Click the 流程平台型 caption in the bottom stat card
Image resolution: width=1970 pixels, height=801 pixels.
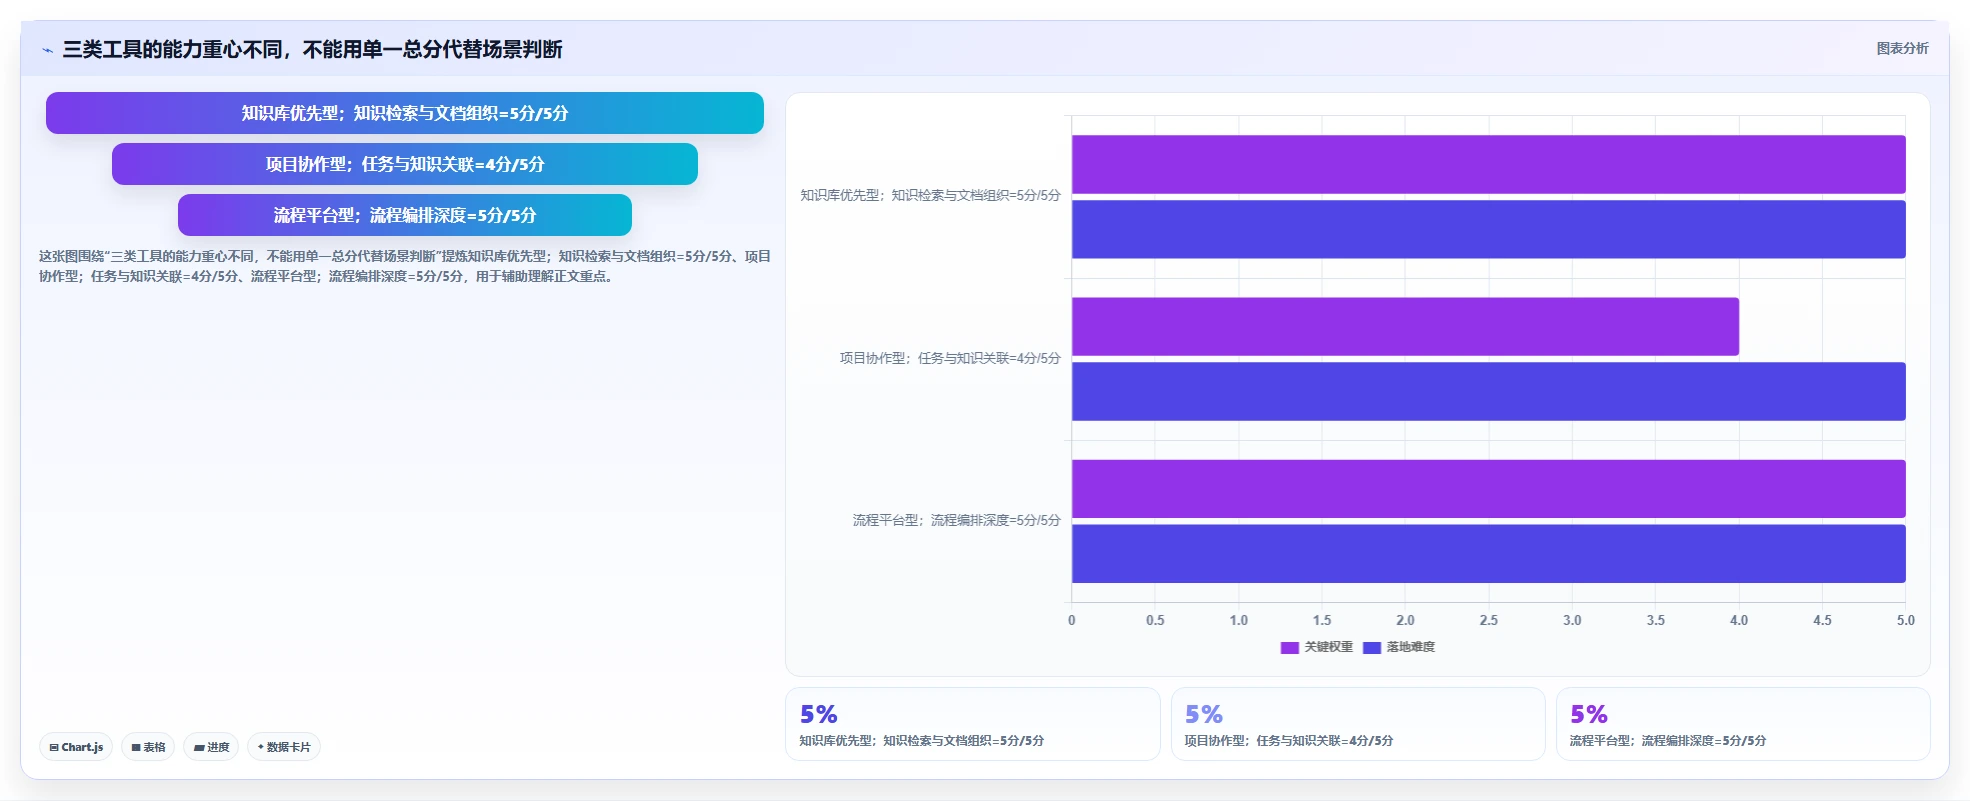click(x=1667, y=741)
